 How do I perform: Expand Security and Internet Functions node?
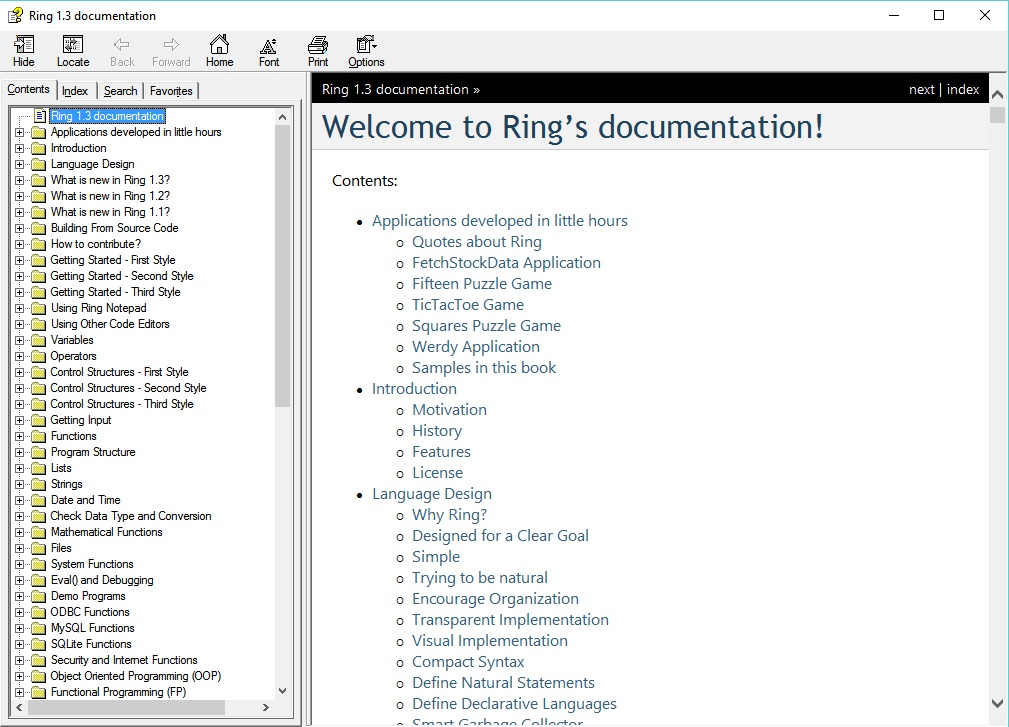(x=19, y=660)
